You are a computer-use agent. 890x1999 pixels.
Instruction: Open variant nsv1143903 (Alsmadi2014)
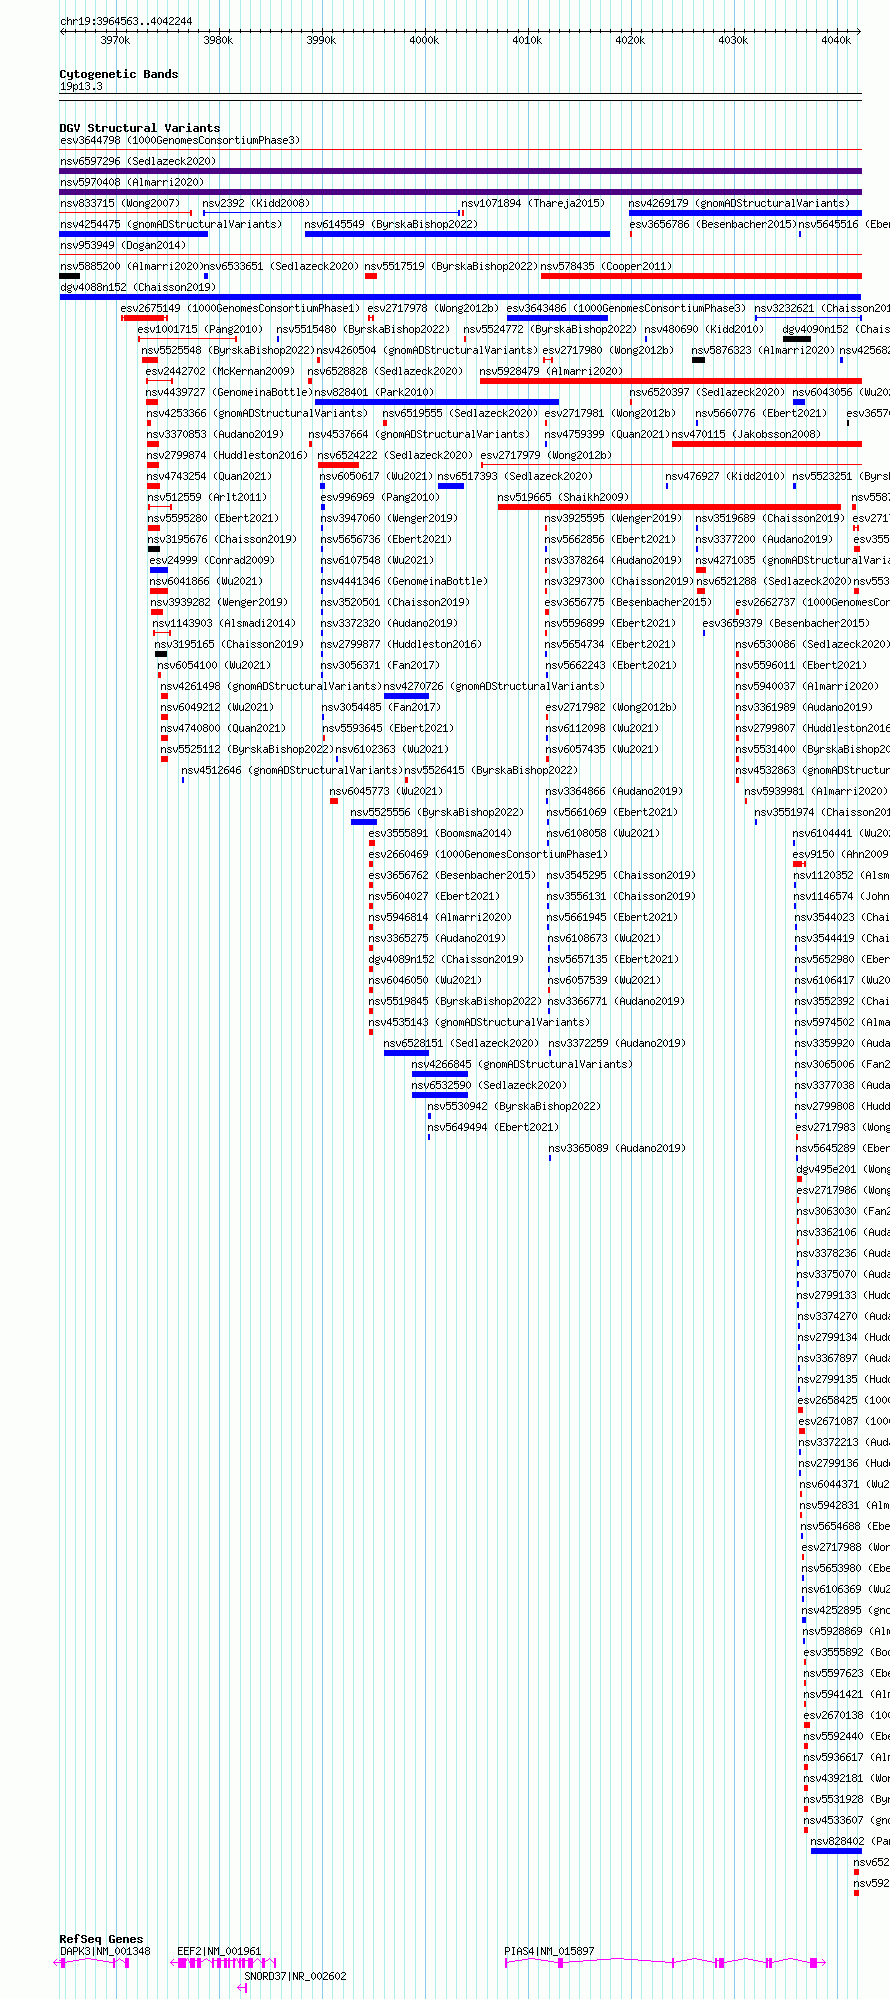(x=224, y=623)
